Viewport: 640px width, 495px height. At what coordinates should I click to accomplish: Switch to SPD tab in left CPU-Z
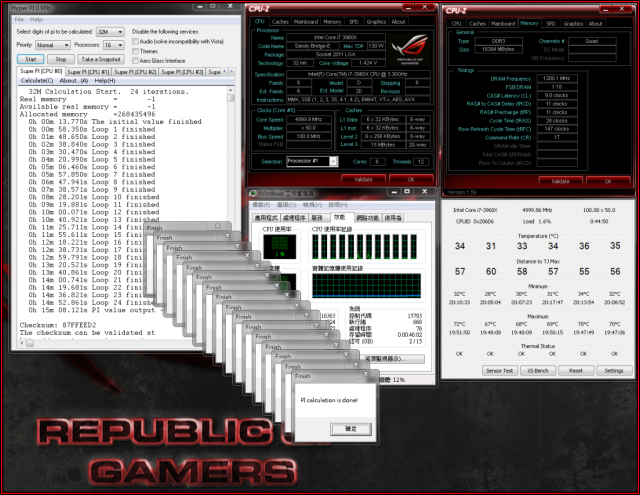point(353,22)
